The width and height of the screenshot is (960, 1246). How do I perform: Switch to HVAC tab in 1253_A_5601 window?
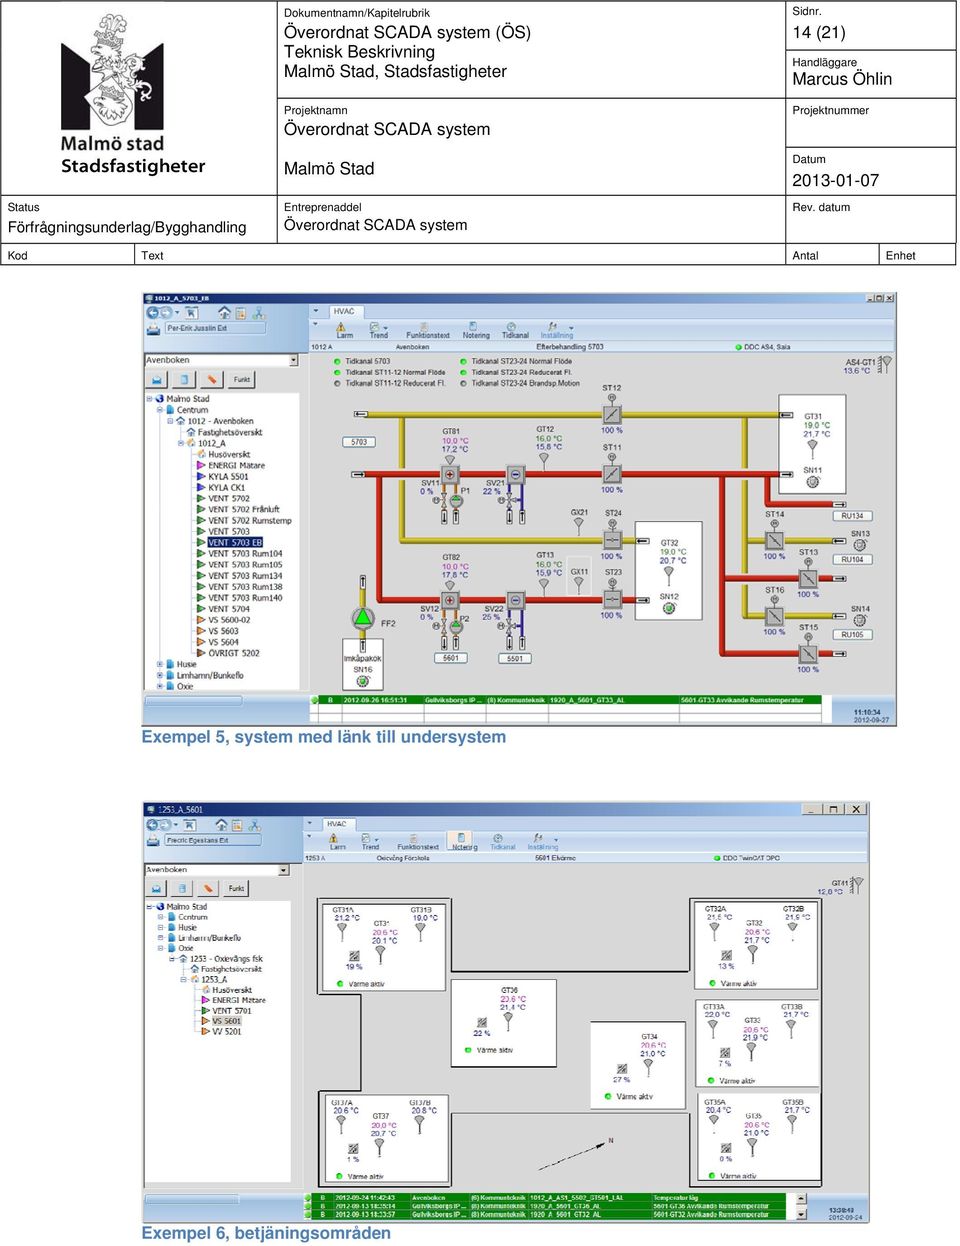pos(337,824)
